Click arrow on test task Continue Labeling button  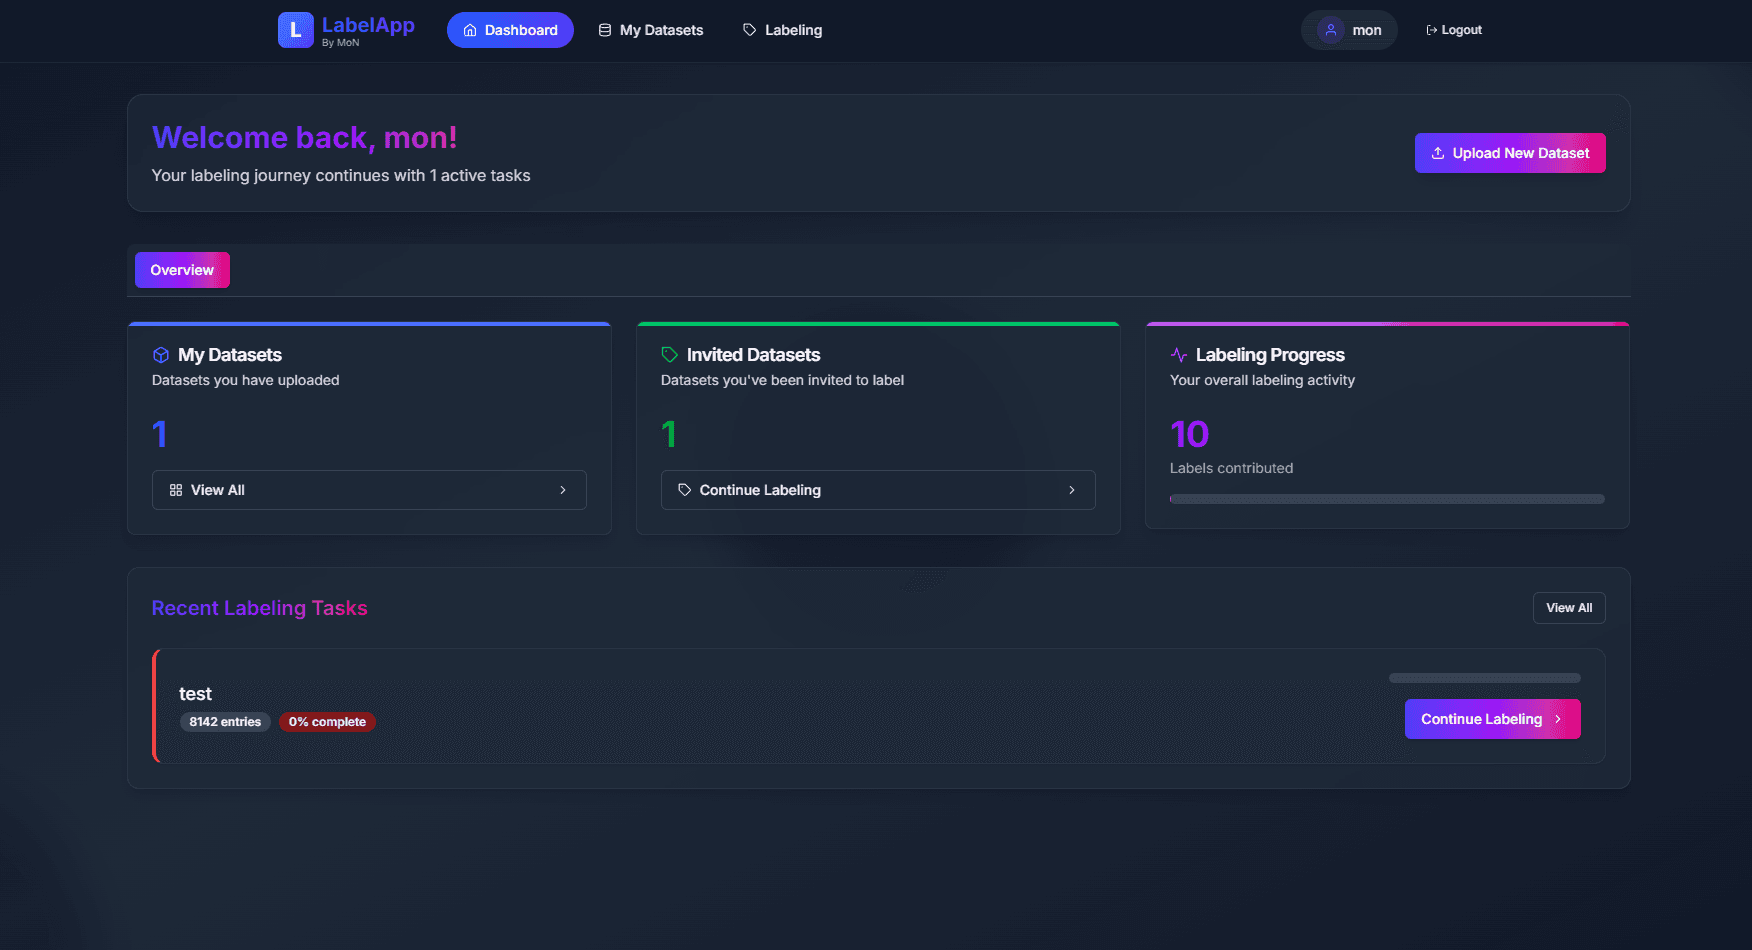click(x=1558, y=719)
